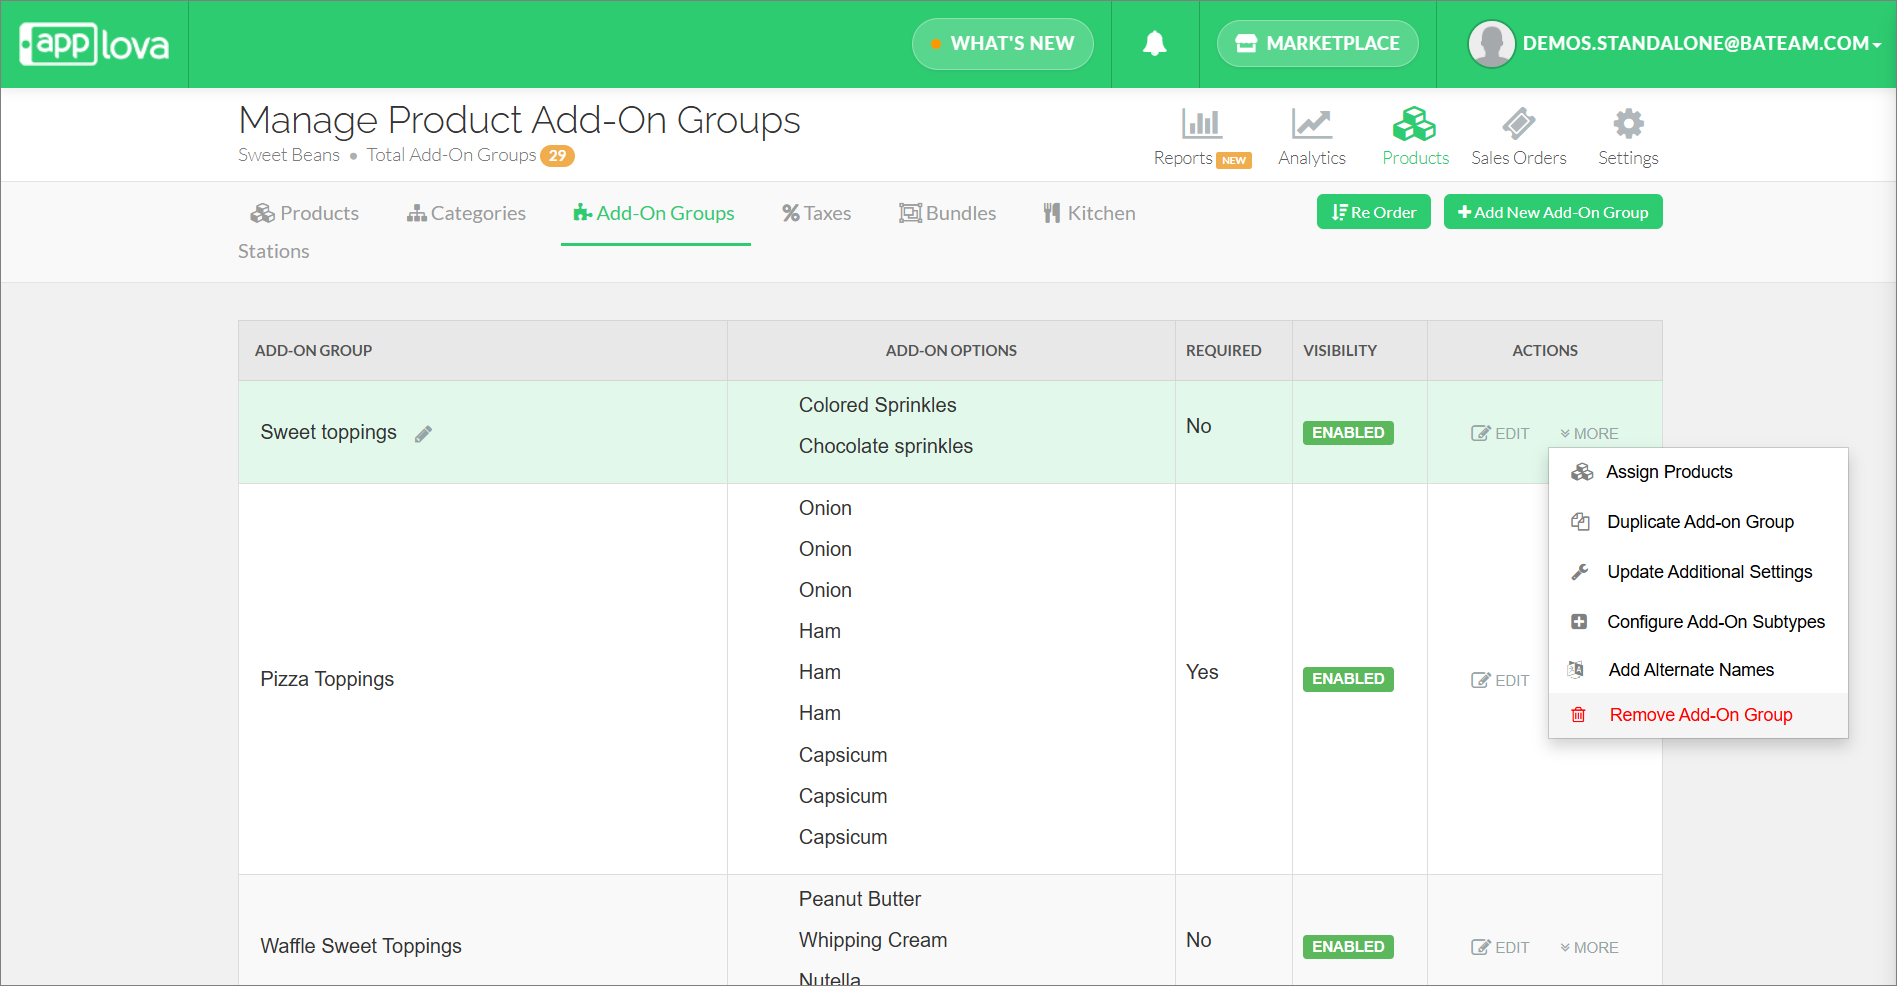Click Add New Add-On Group button

pyautogui.click(x=1553, y=212)
